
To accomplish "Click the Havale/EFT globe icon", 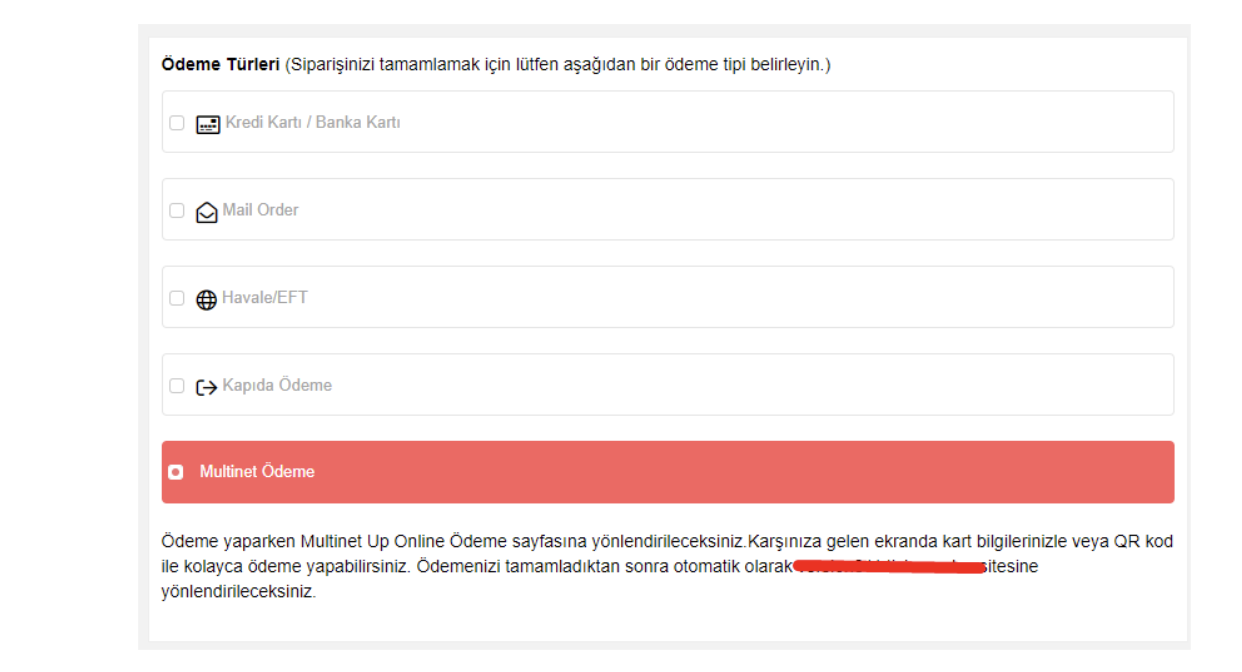I will point(207,300).
